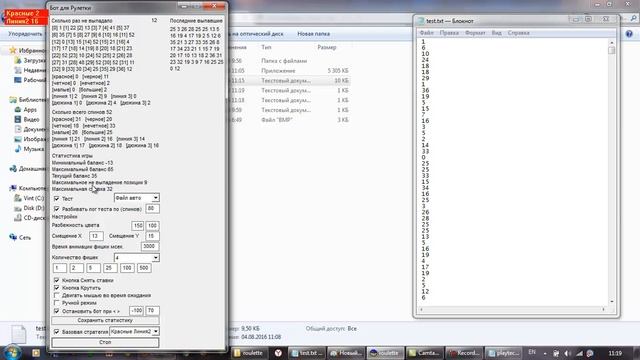Click the first Разбежность цвета field 150
This screenshot has width=640, height=360.
[x=138, y=226]
